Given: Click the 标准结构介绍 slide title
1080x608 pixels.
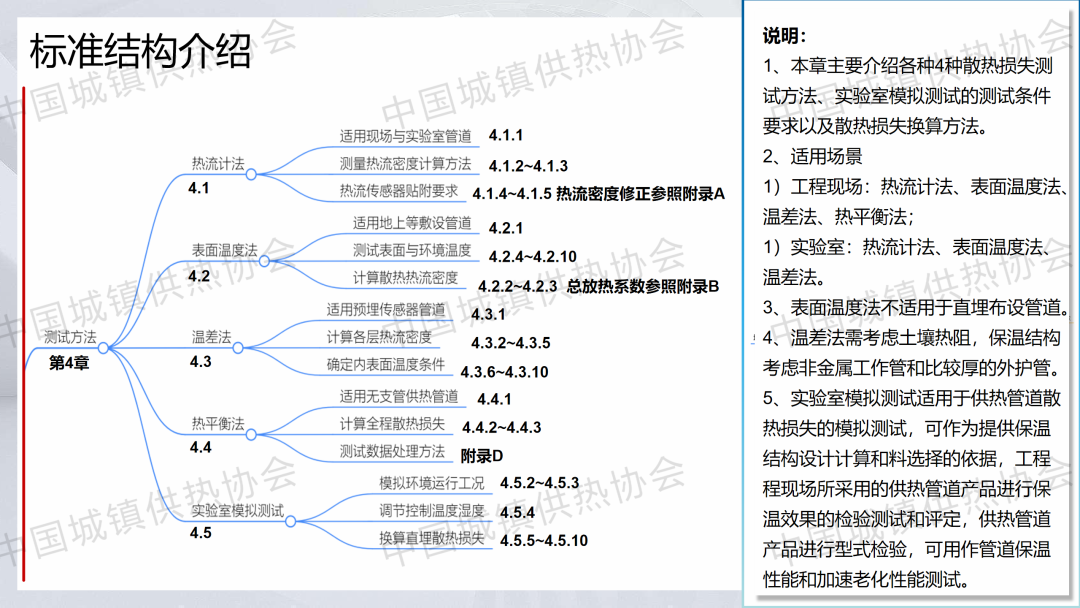Looking at the screenshot, I should click(x=140, y=50).
